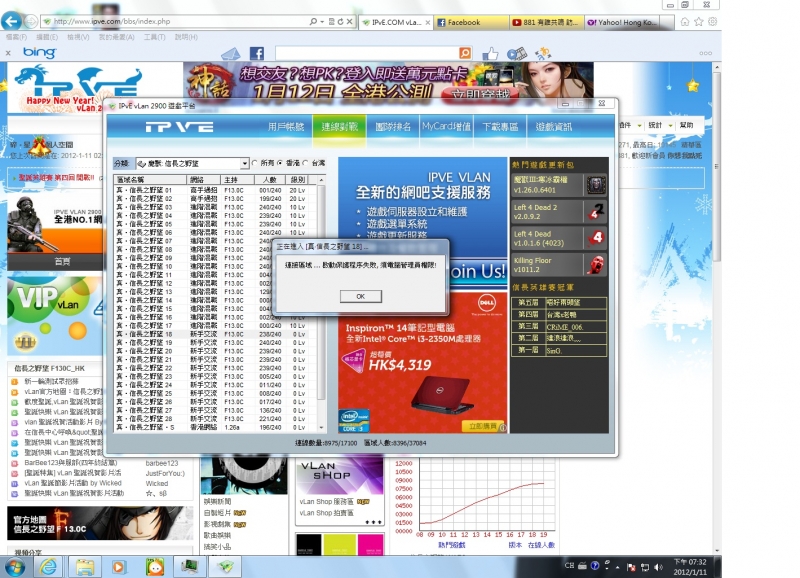Open the 工具 menu in Internet Explorer
This screenshot has height=578, width=800.
click(x=154, y=37)
